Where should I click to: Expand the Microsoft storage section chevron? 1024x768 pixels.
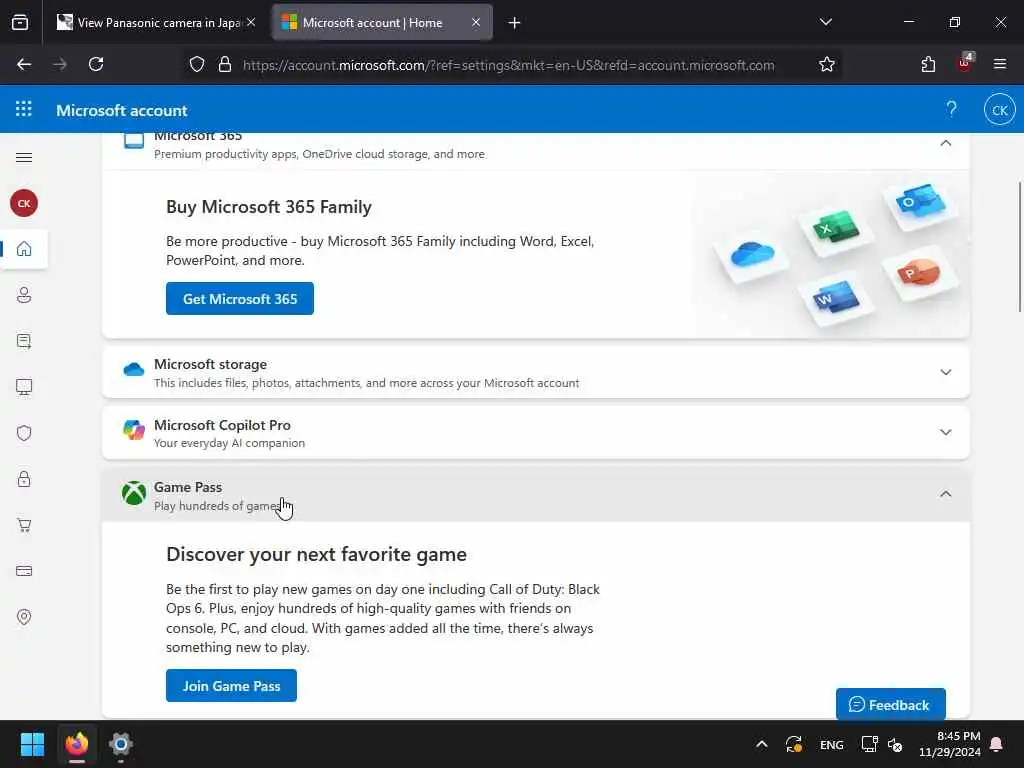coord(946,372)
